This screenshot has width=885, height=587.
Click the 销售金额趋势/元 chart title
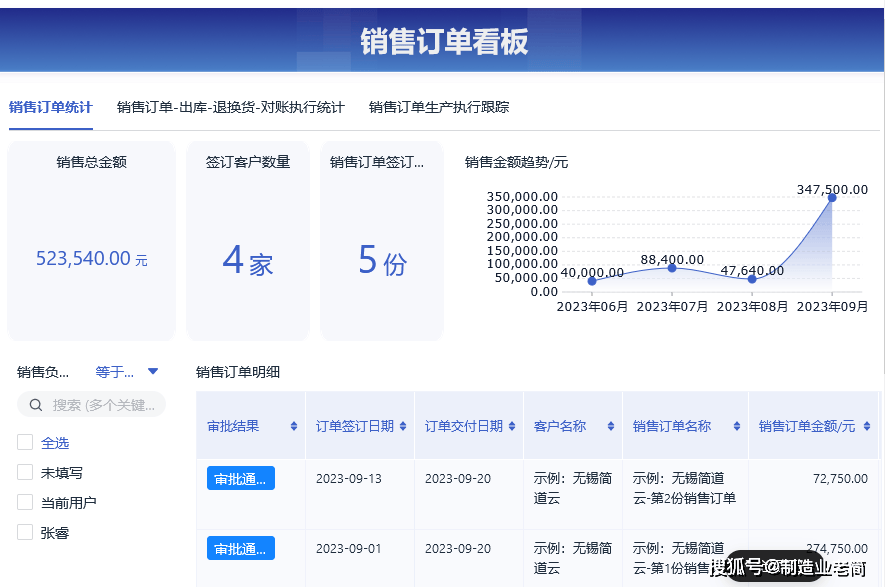516,163
